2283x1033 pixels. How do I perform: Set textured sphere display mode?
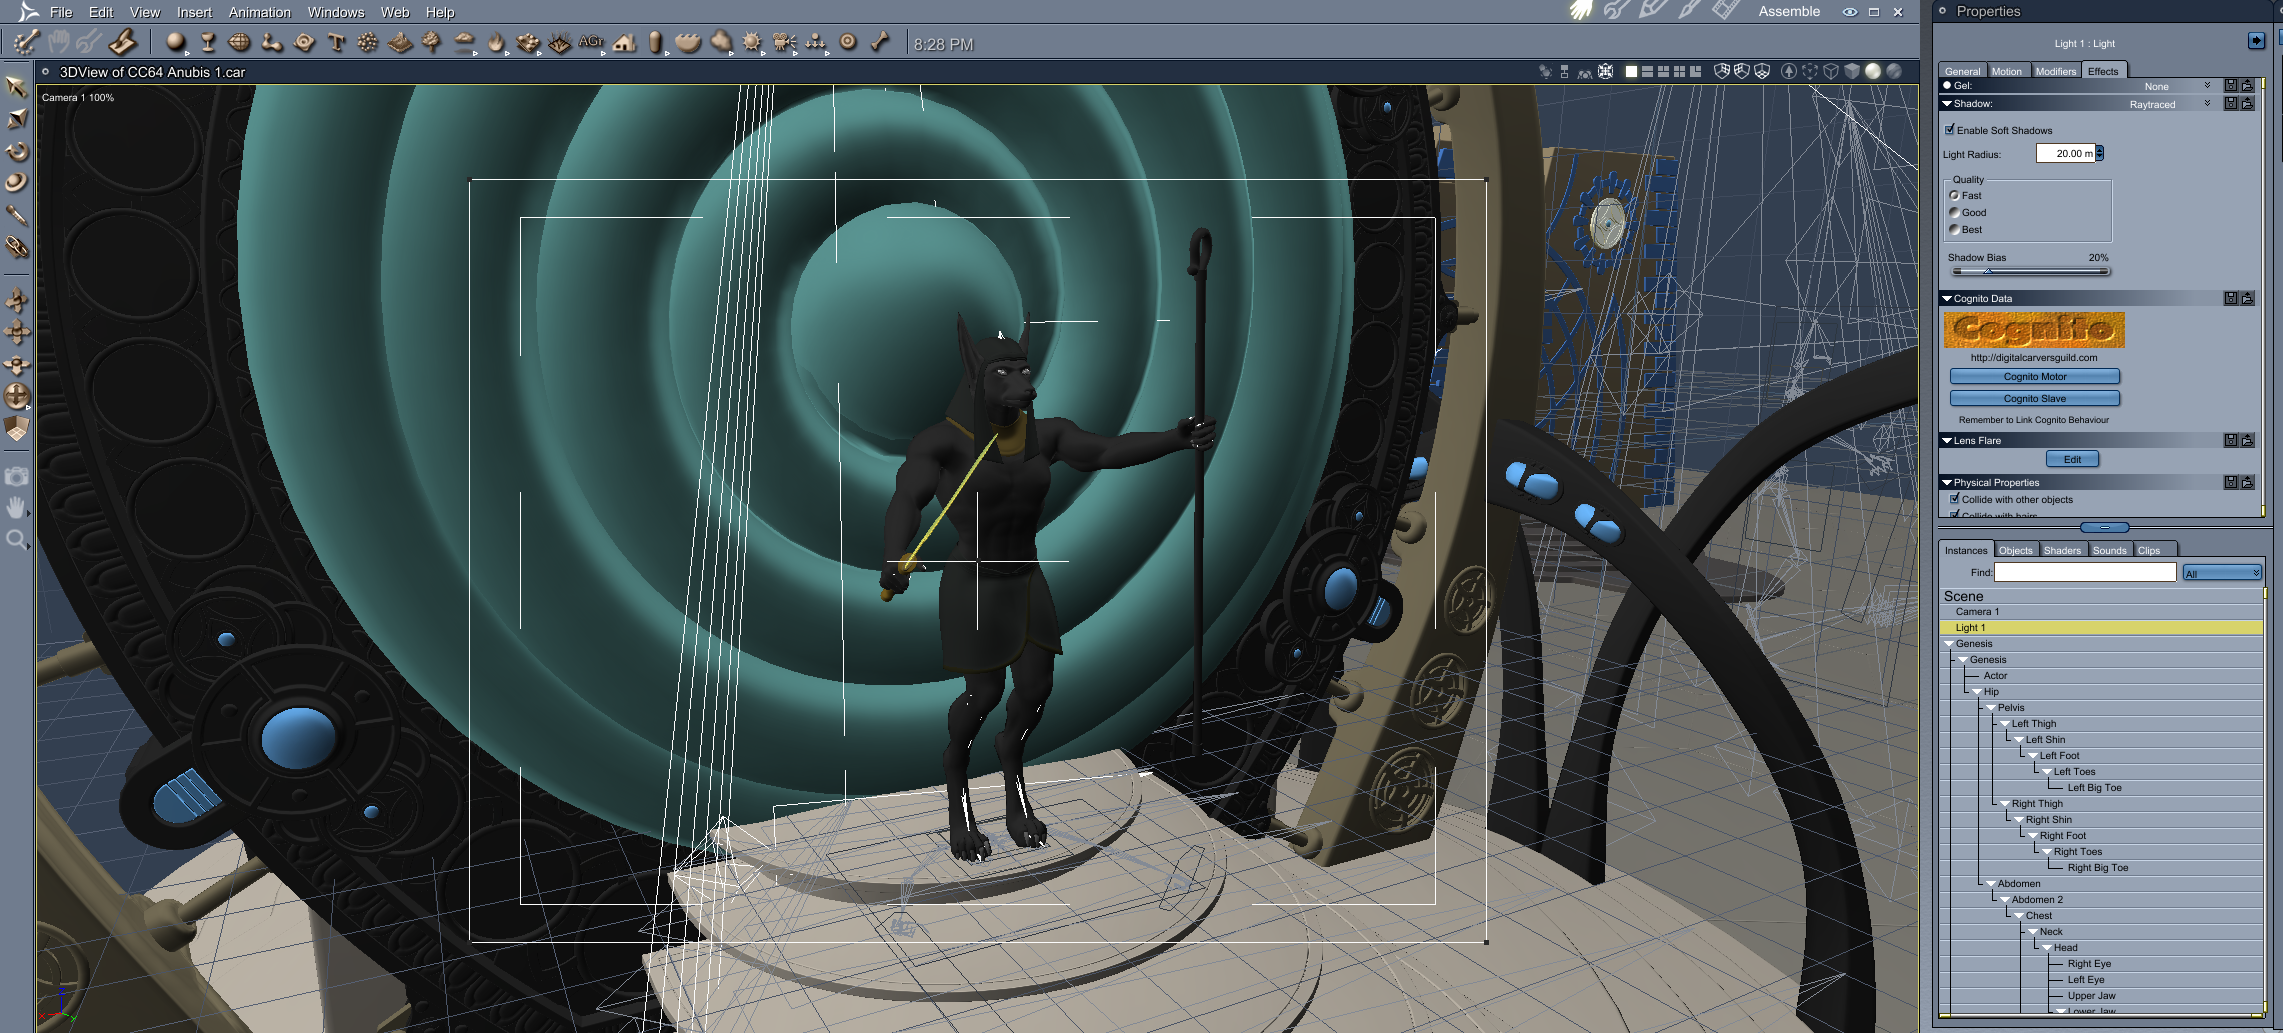(1893, 72)
